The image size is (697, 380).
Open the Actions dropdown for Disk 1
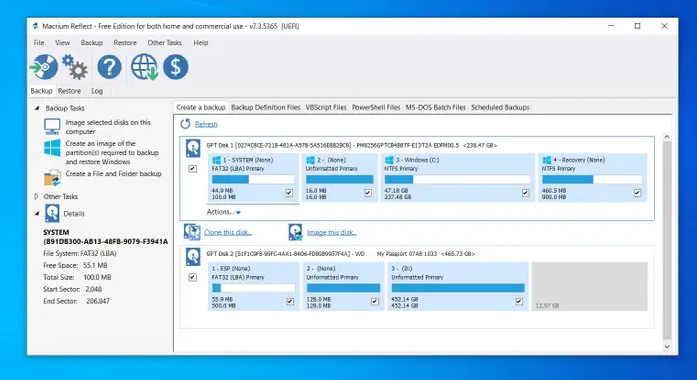pos(224,212)
